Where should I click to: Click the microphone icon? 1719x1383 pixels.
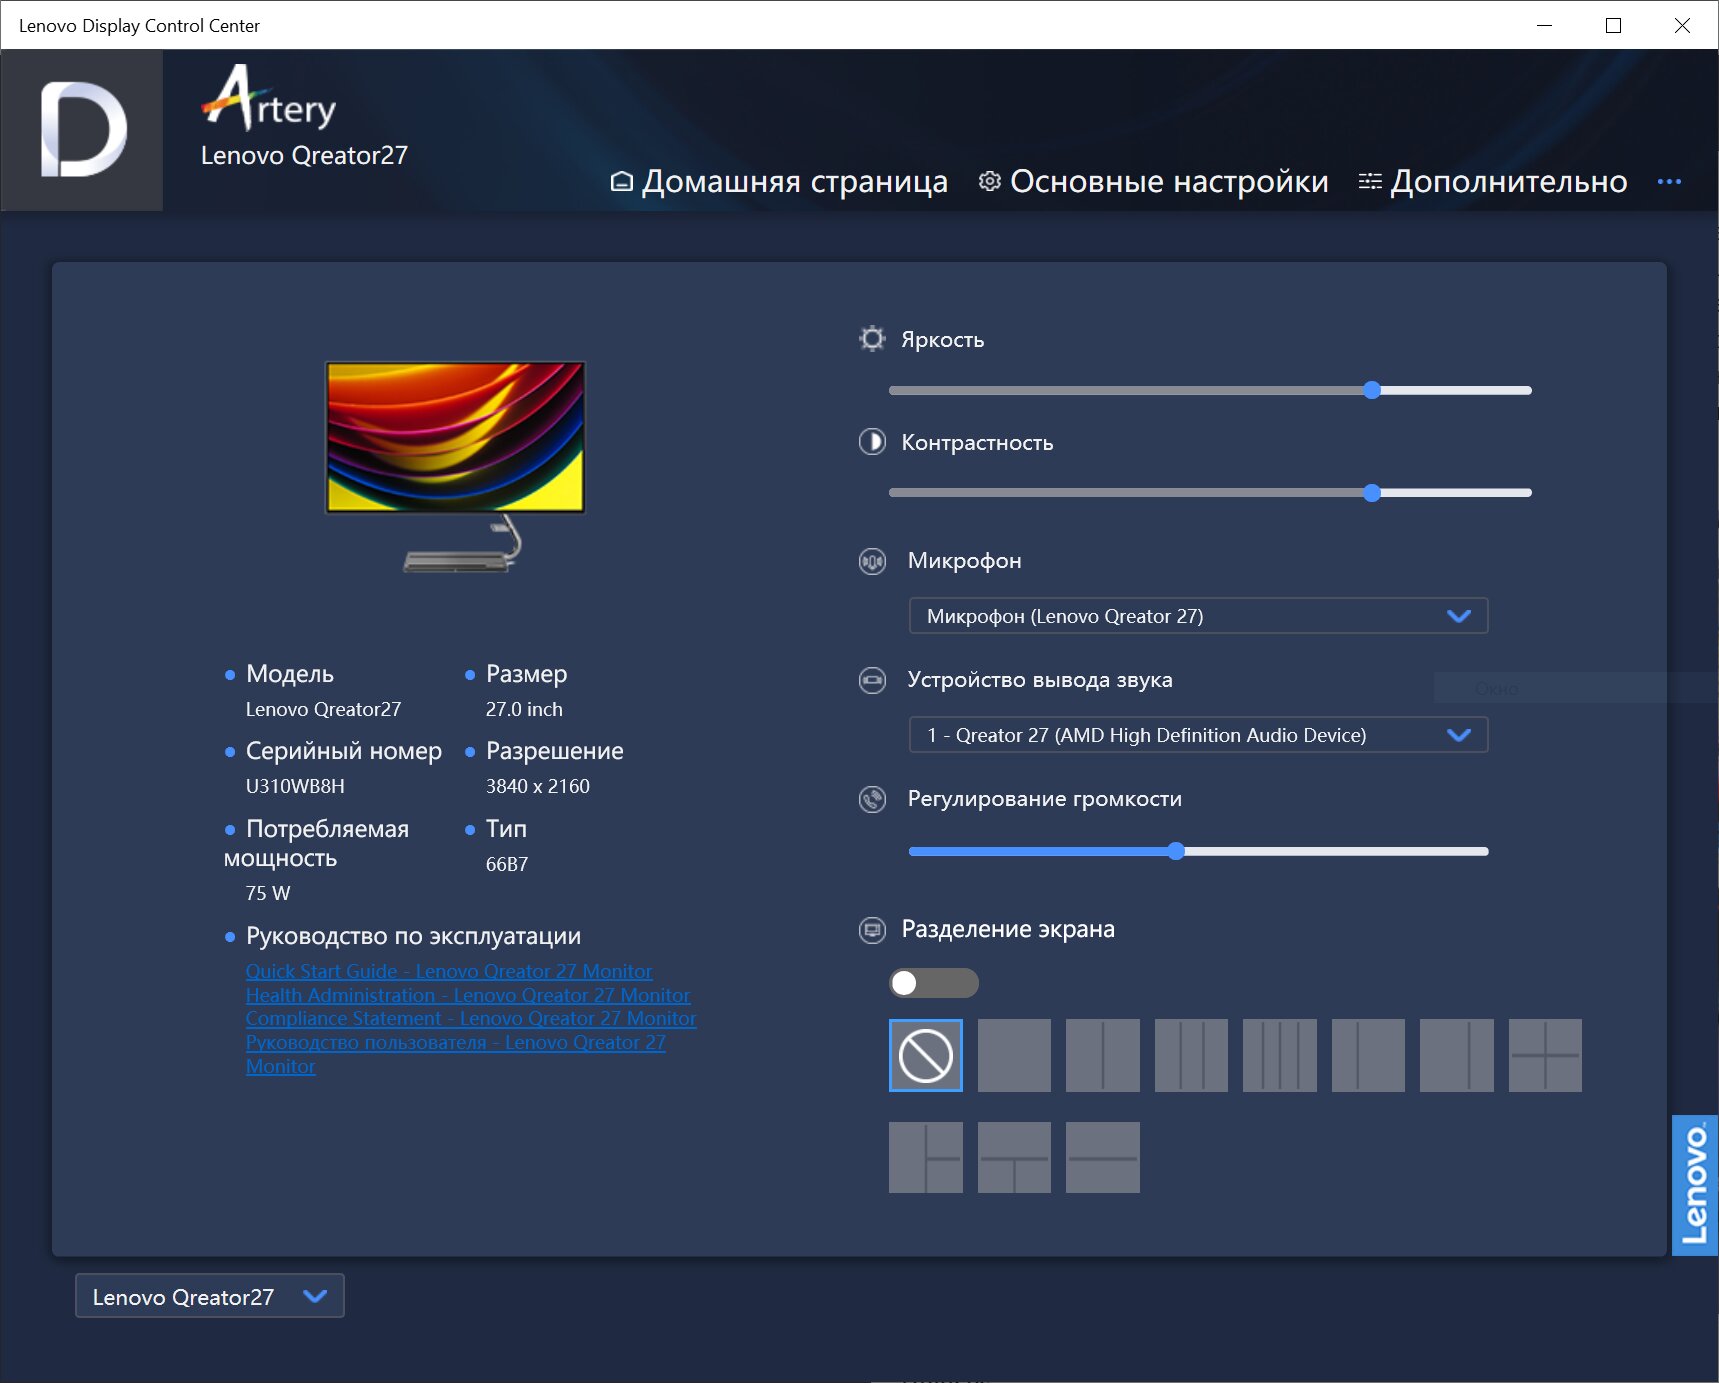click(x=872, y=561)
